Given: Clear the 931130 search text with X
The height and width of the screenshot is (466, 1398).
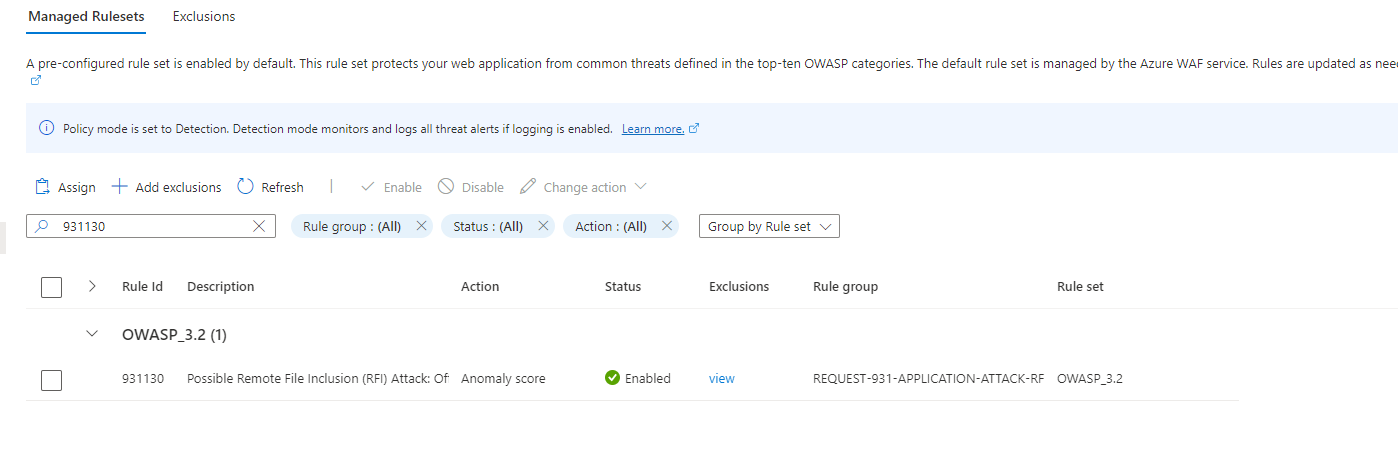Looking at the screenshot, I should click(260, 227).
